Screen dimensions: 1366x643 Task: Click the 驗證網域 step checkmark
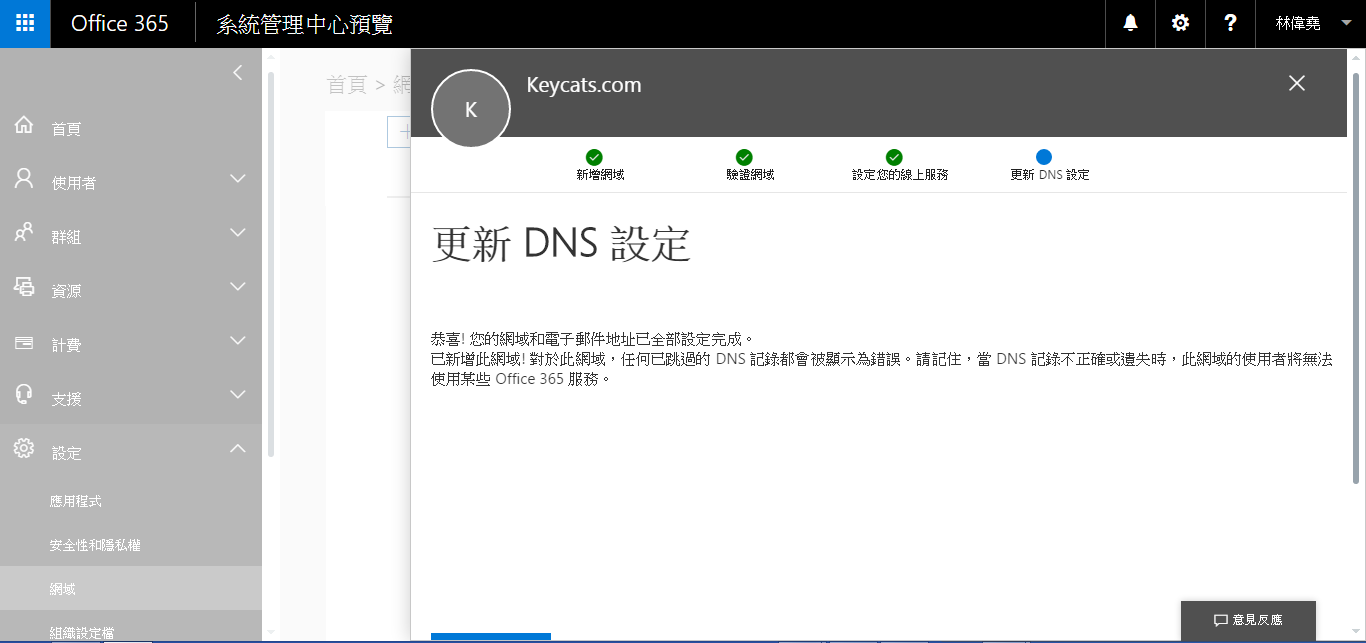coord(744,157)
